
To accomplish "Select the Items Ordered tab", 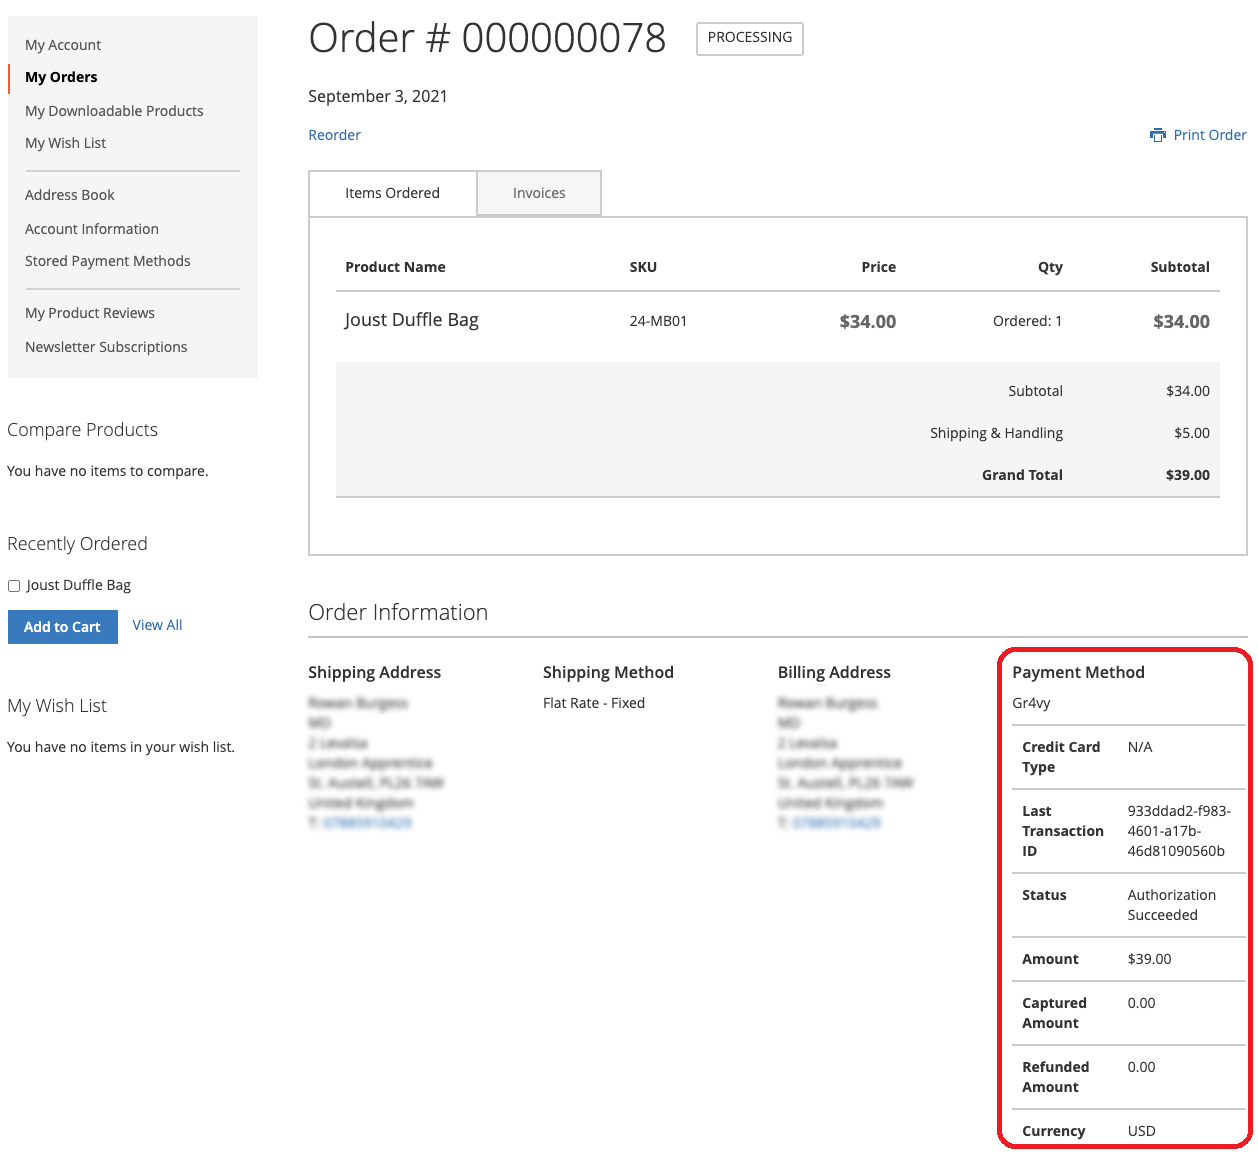I will click(x=392, y=193).
